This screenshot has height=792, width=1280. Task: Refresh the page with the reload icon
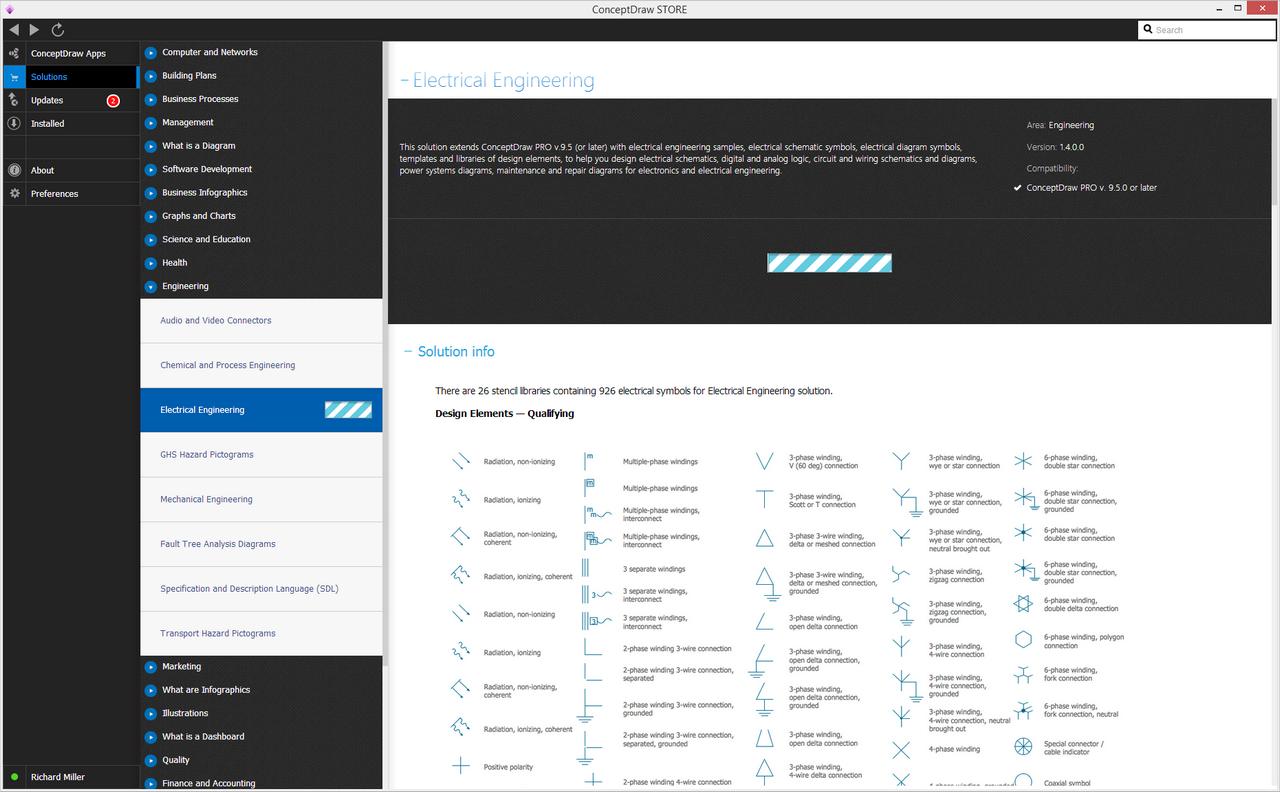[57, 29]
